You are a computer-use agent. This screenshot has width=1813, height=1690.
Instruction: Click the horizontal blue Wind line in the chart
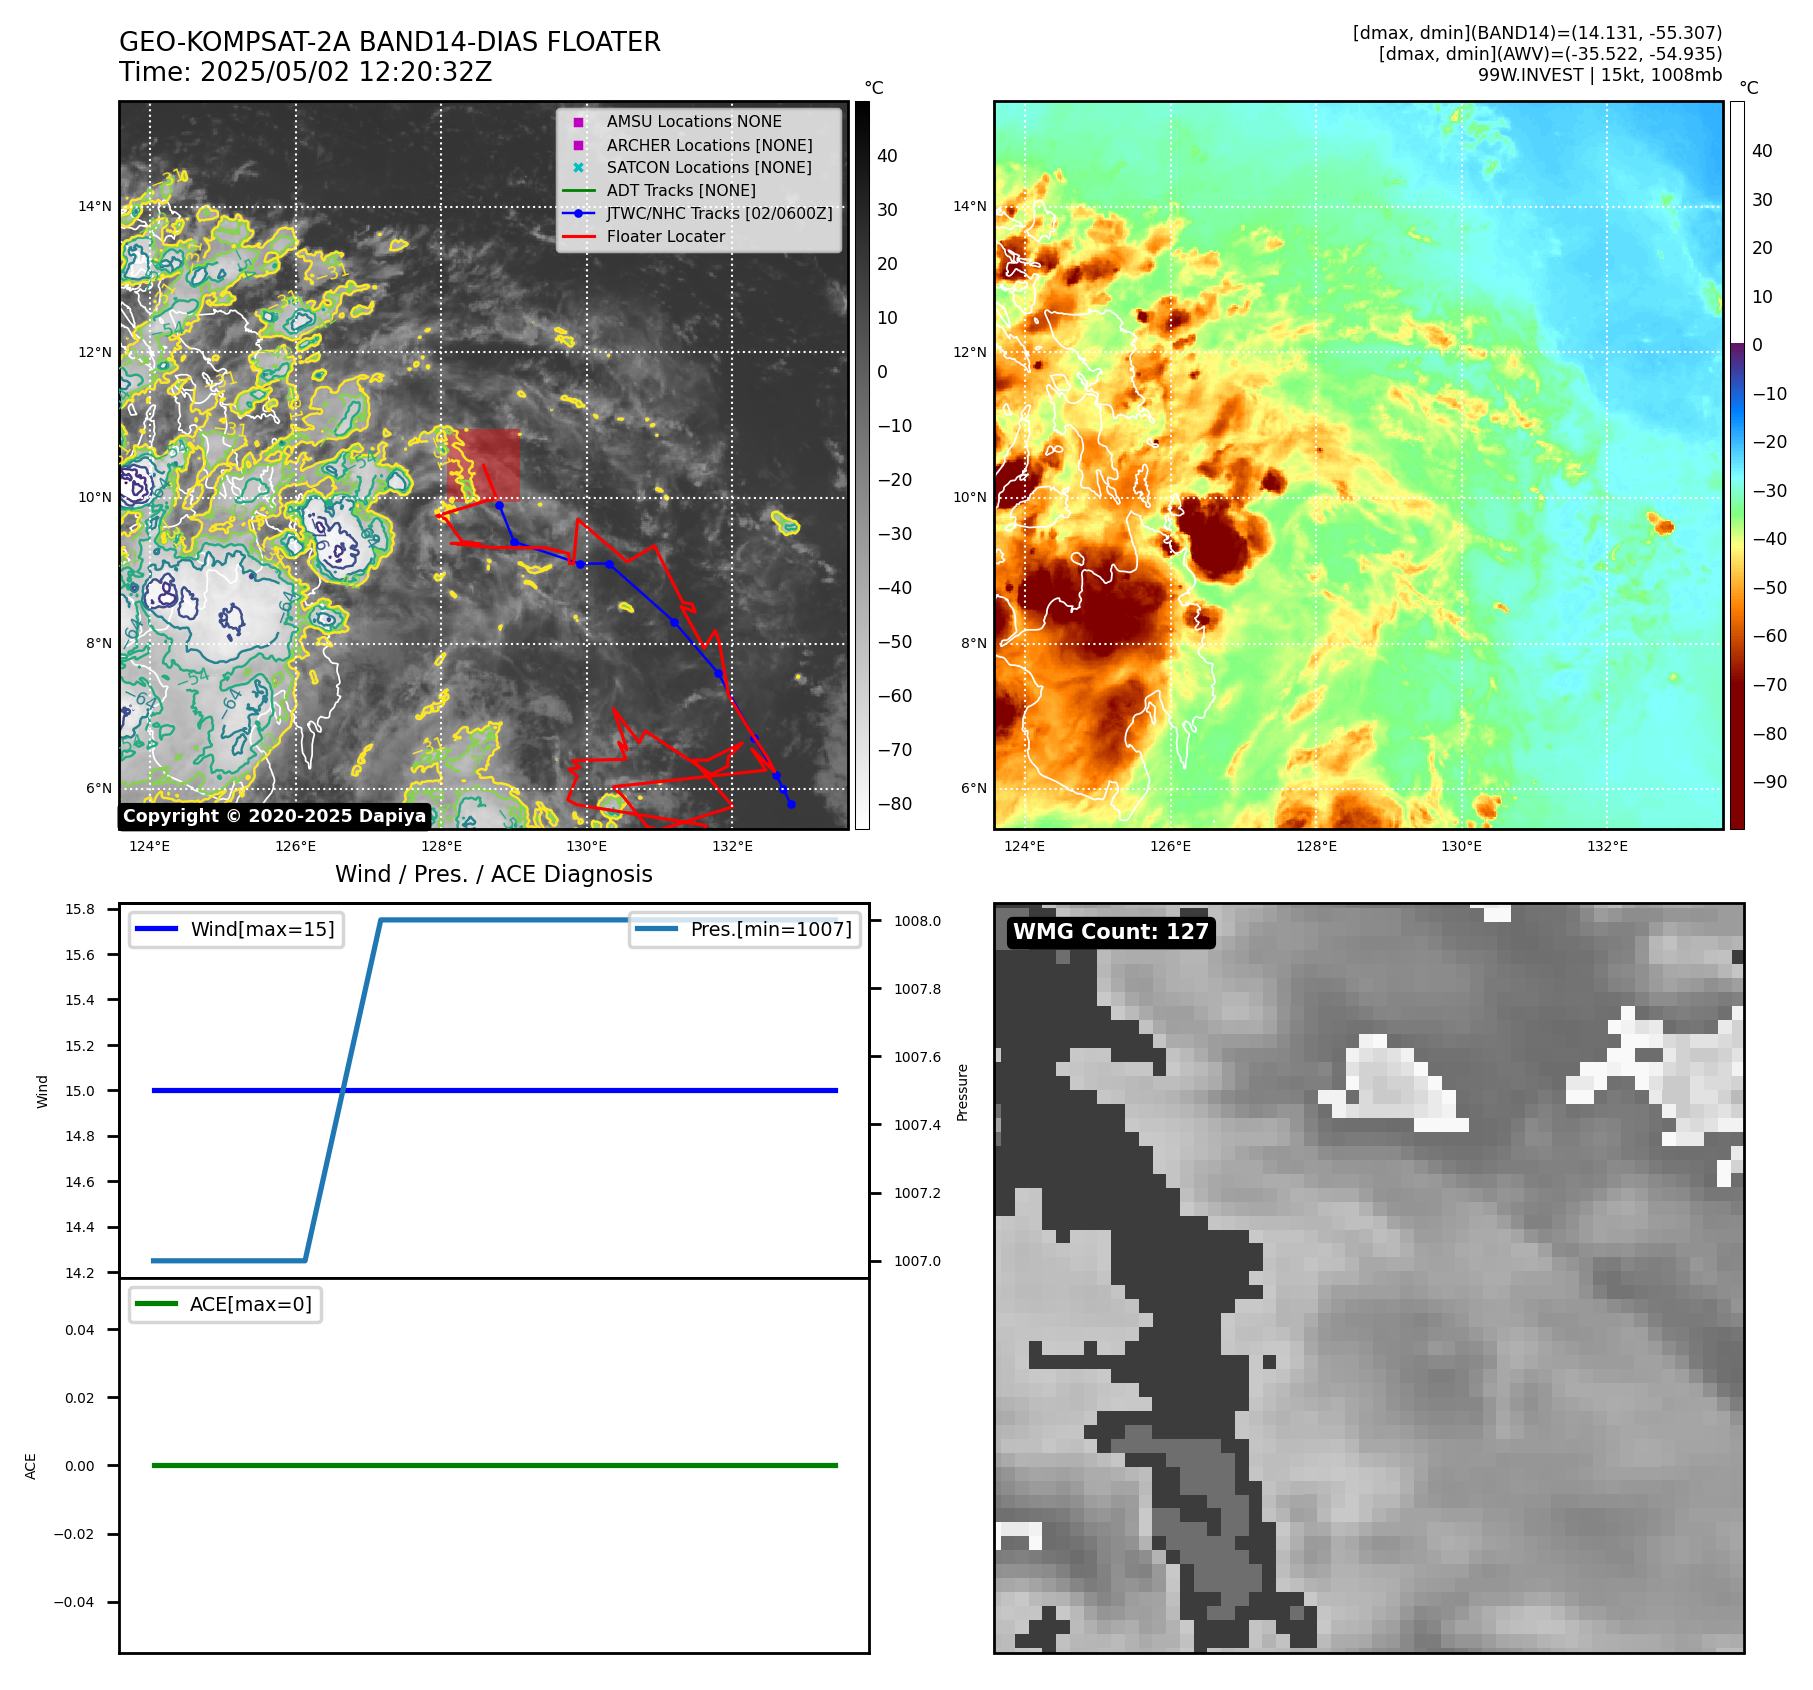click(494, 1090)
